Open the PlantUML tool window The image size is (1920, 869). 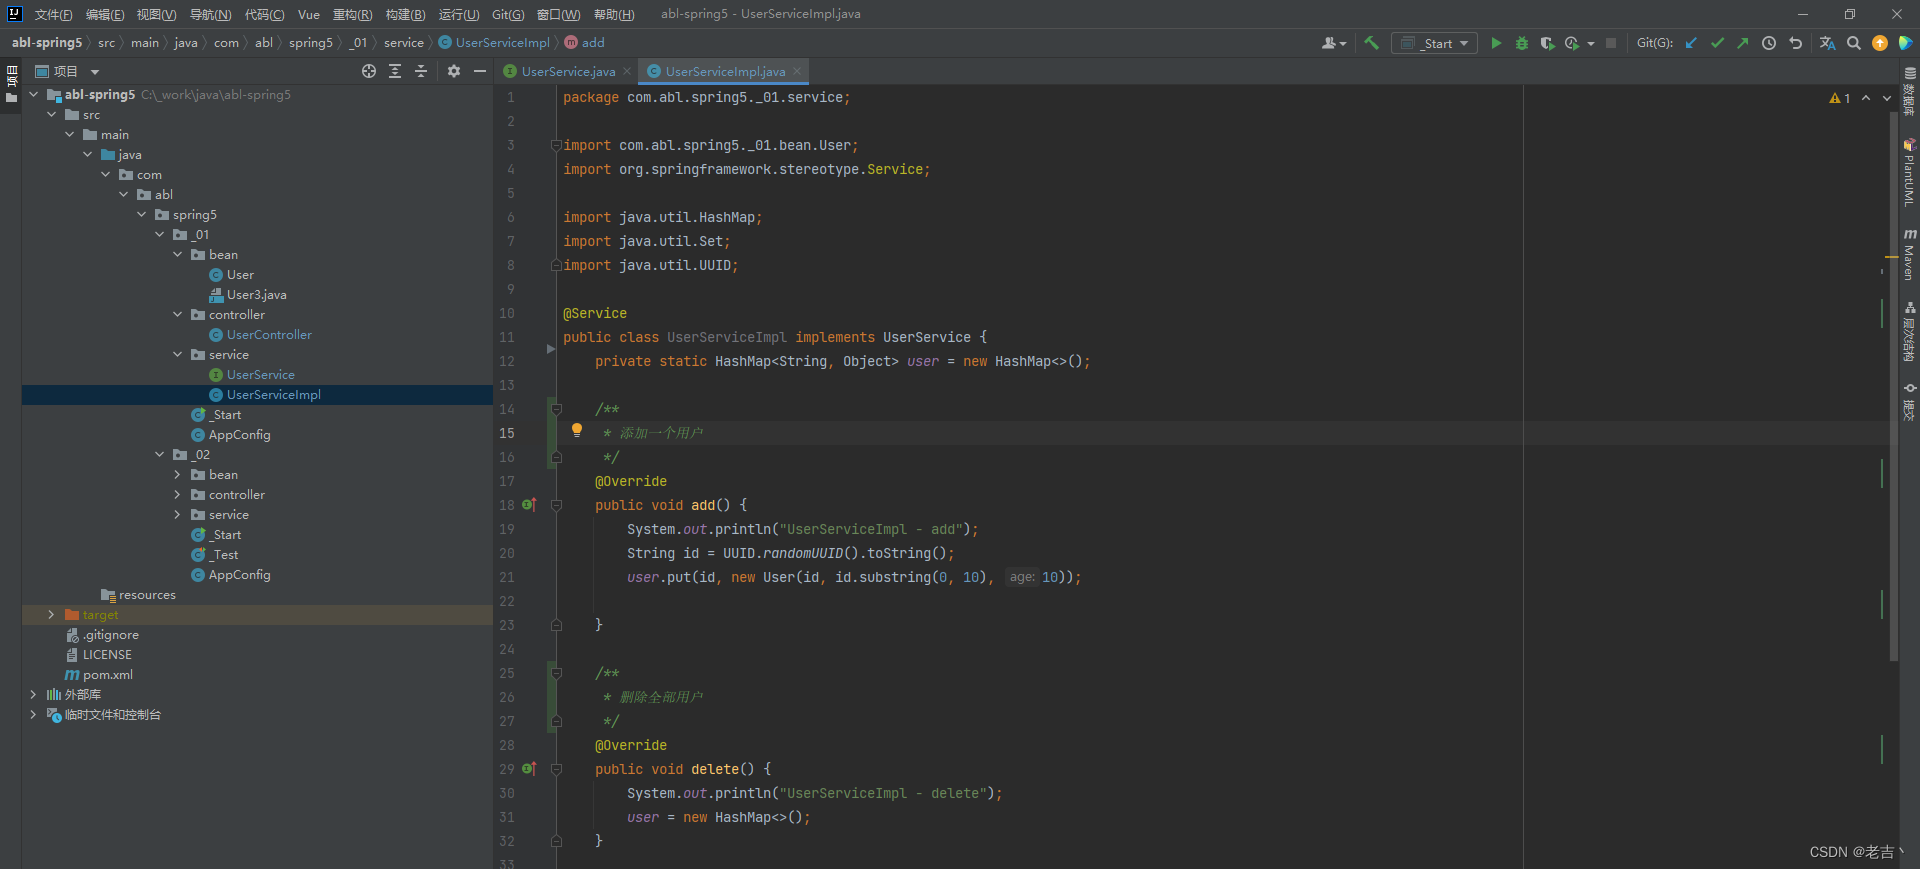[1909, 172]
